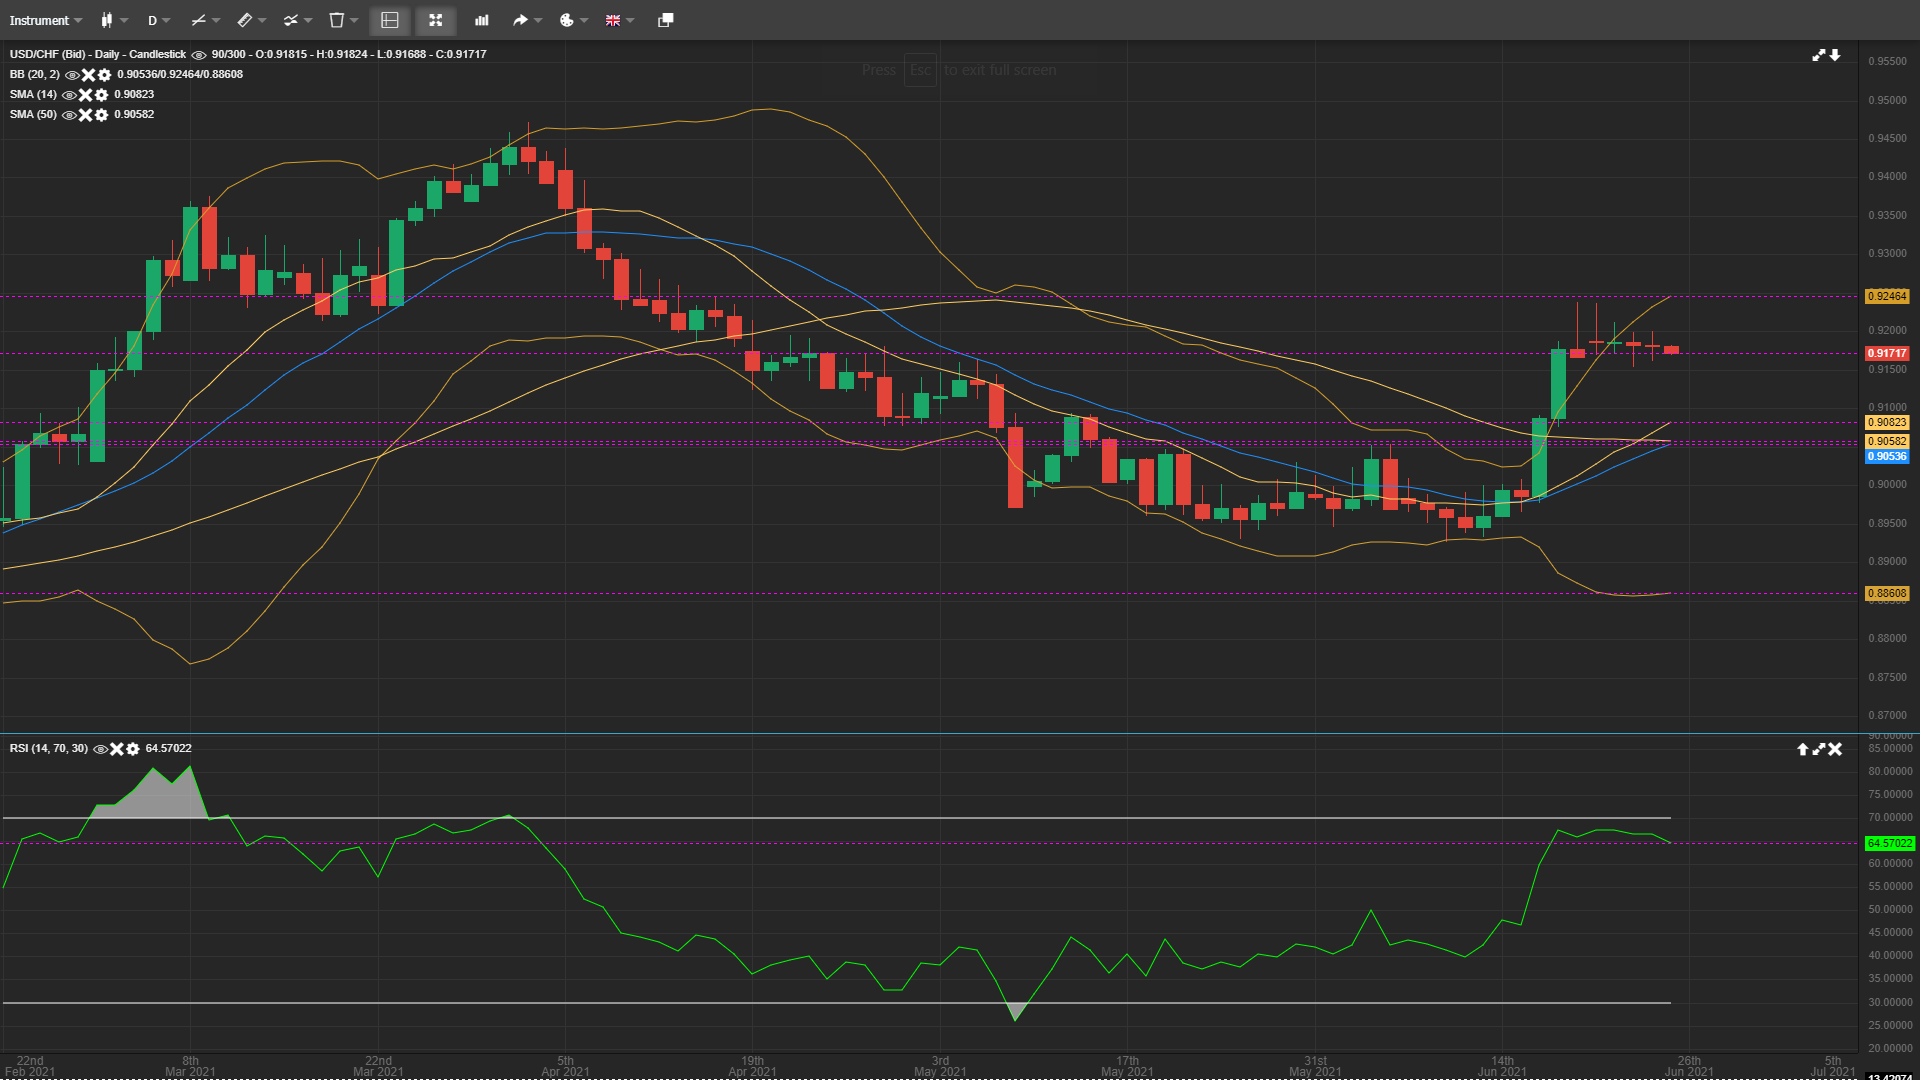1920x1080 pixels.
Task: Open settings gear for SMA (14)
Action: pyautogui.click(x=101, y=95)
